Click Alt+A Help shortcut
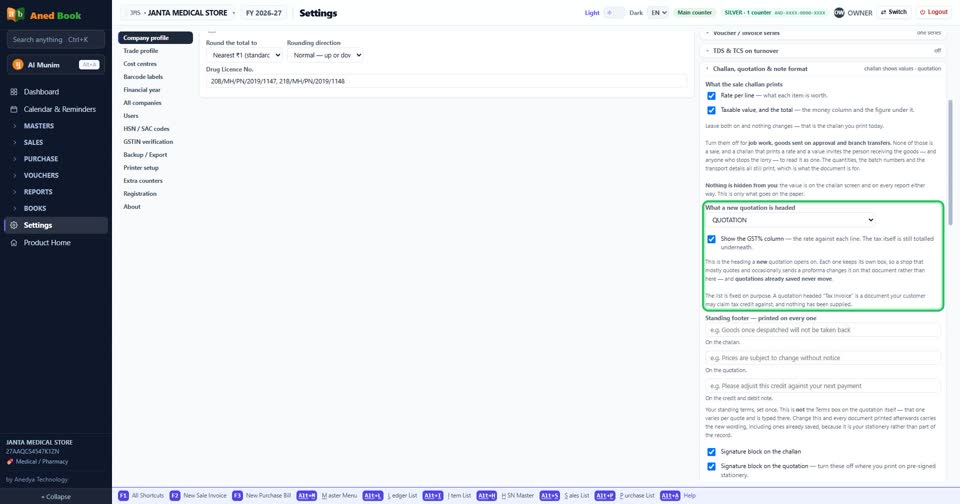This screenshot has height=504, width=960. [x=678, y=495]
